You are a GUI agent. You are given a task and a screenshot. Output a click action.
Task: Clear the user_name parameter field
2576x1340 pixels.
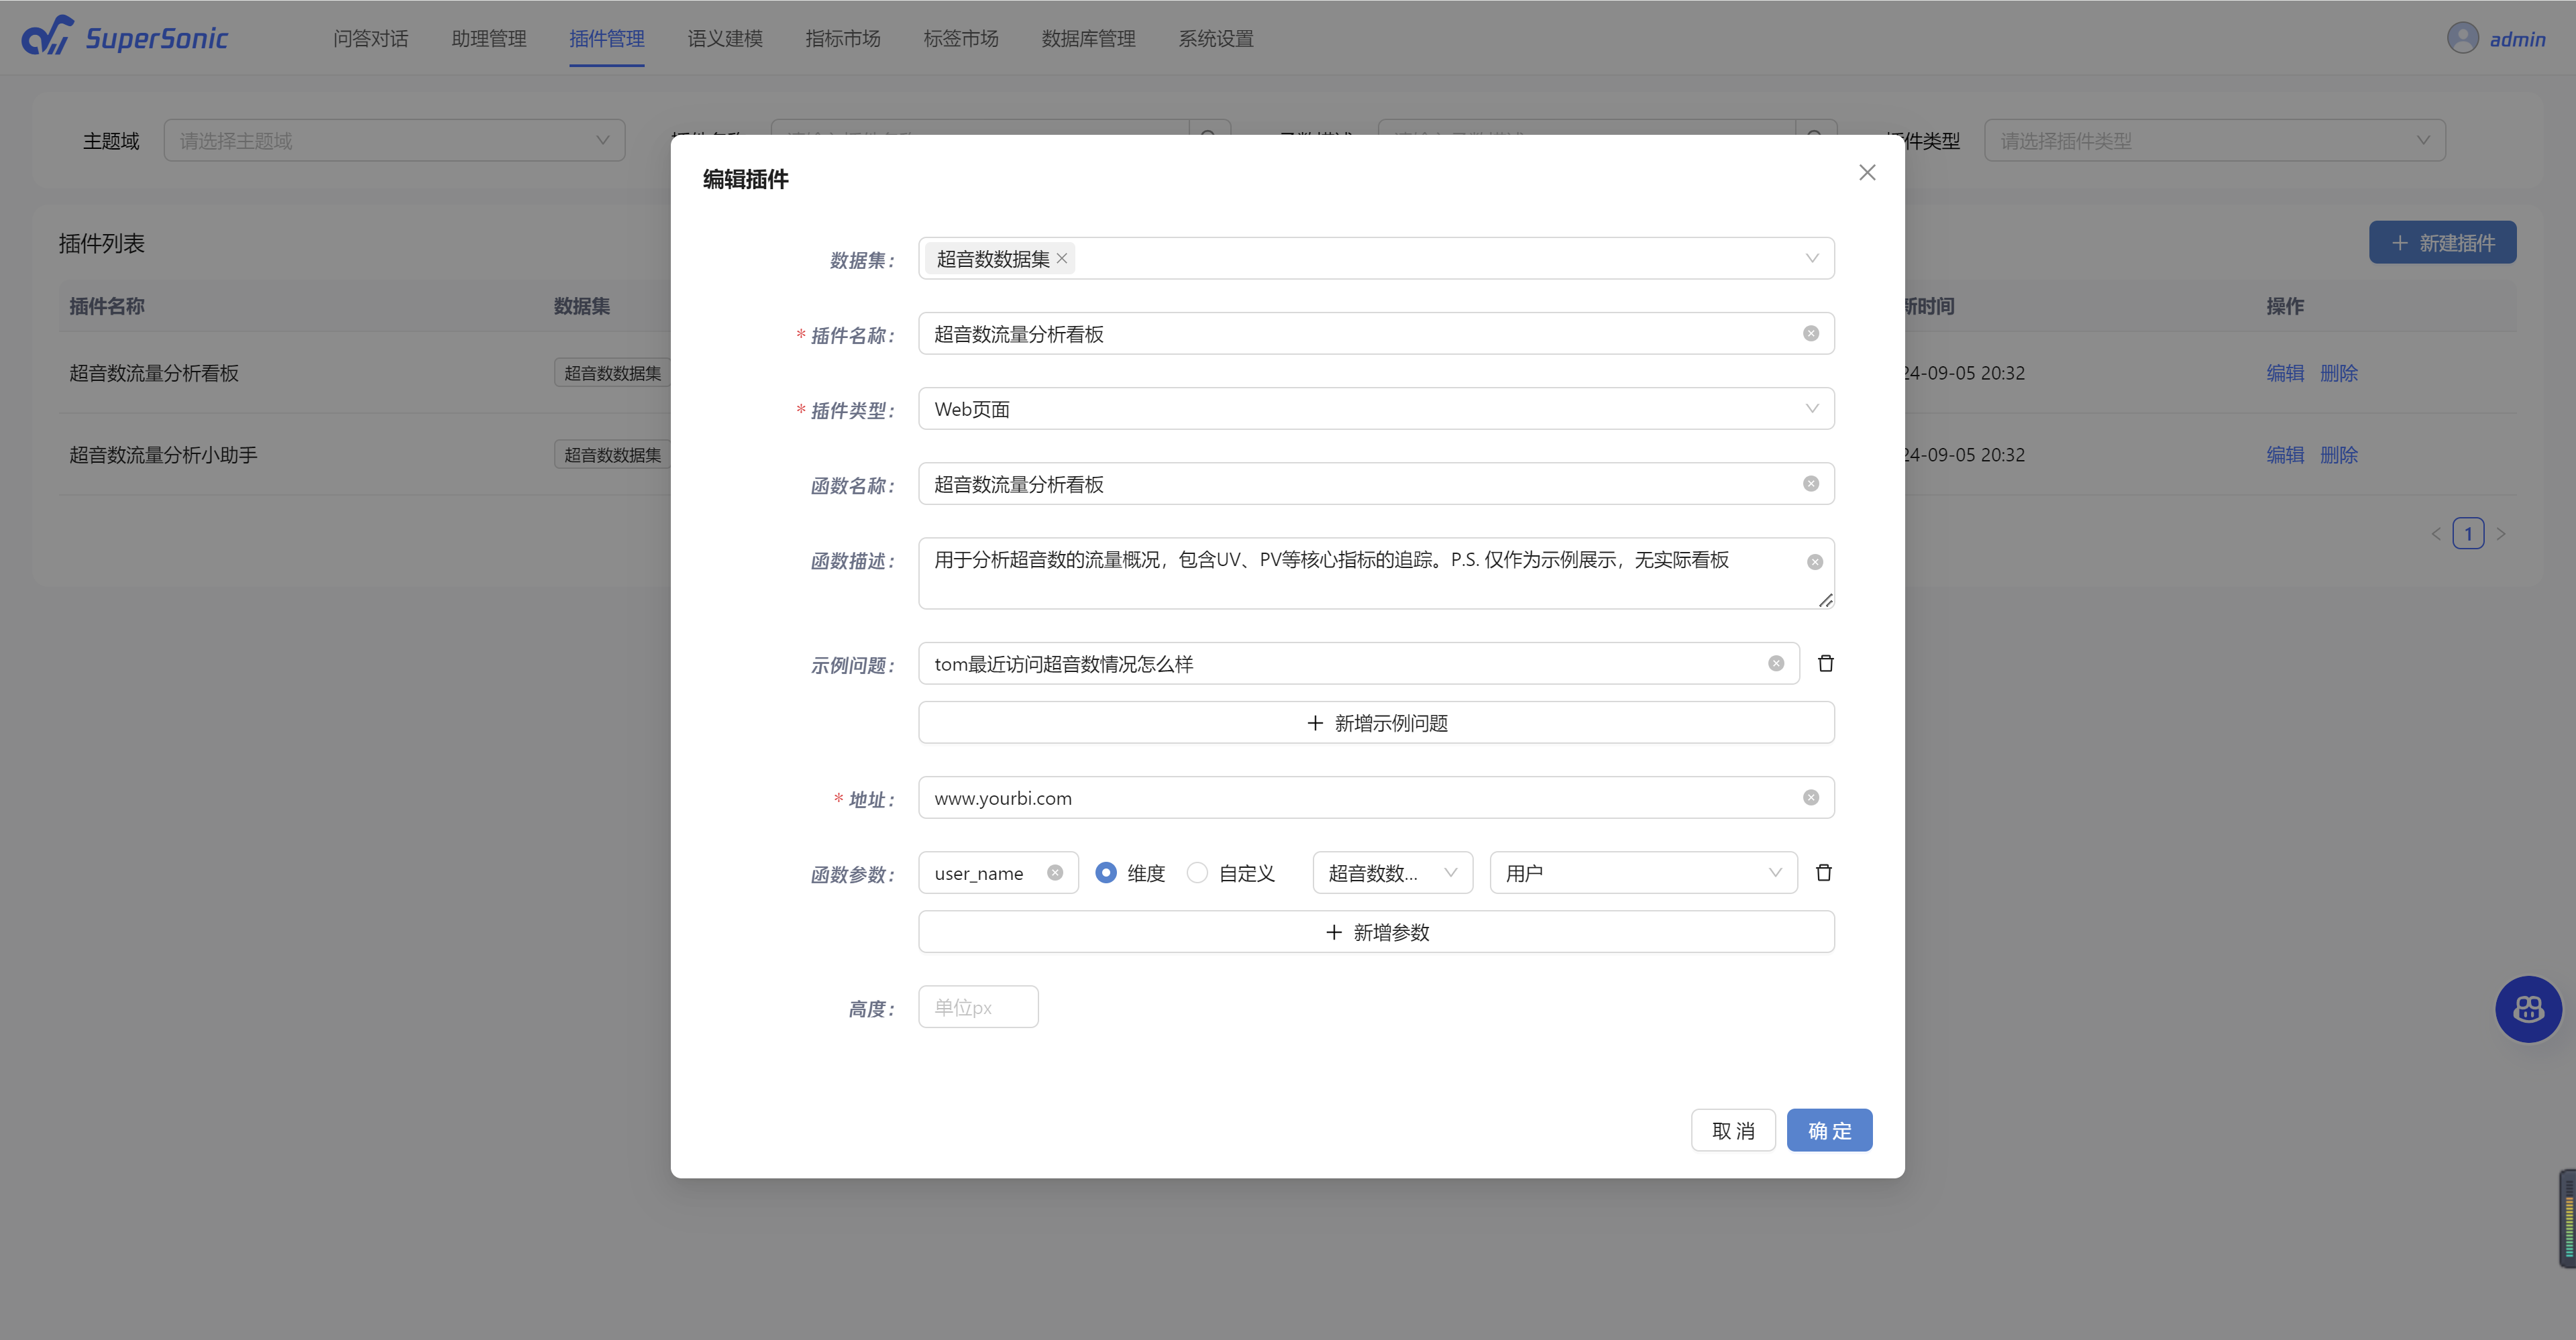point(1054,873)
